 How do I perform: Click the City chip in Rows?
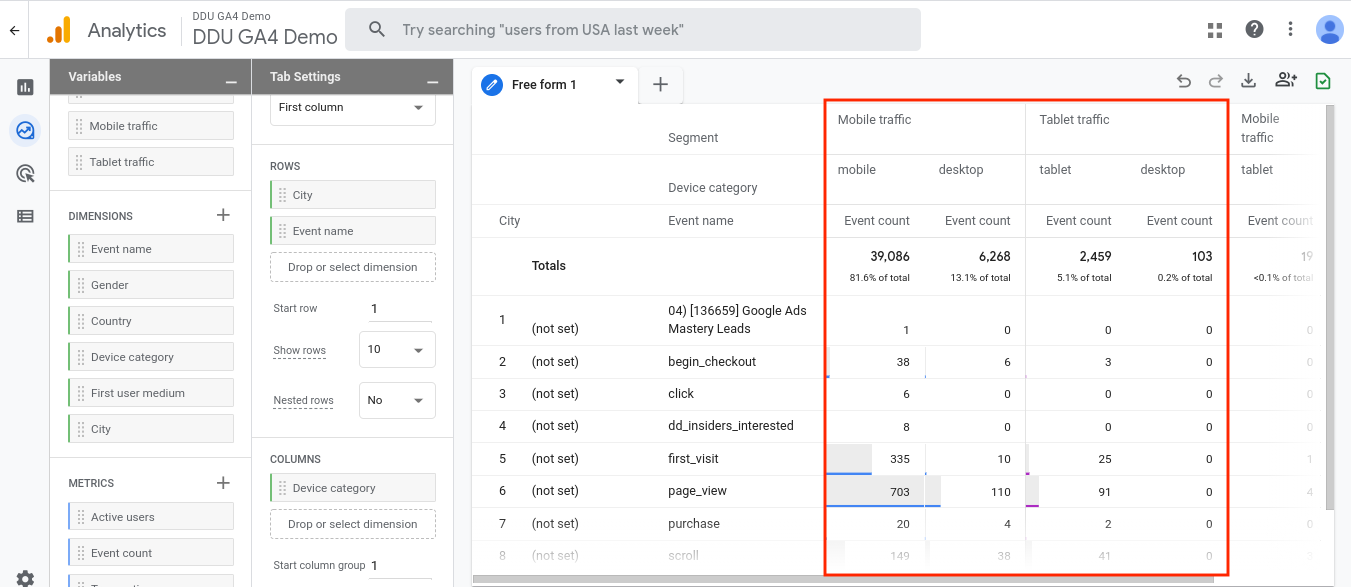[x=353, y=195]
